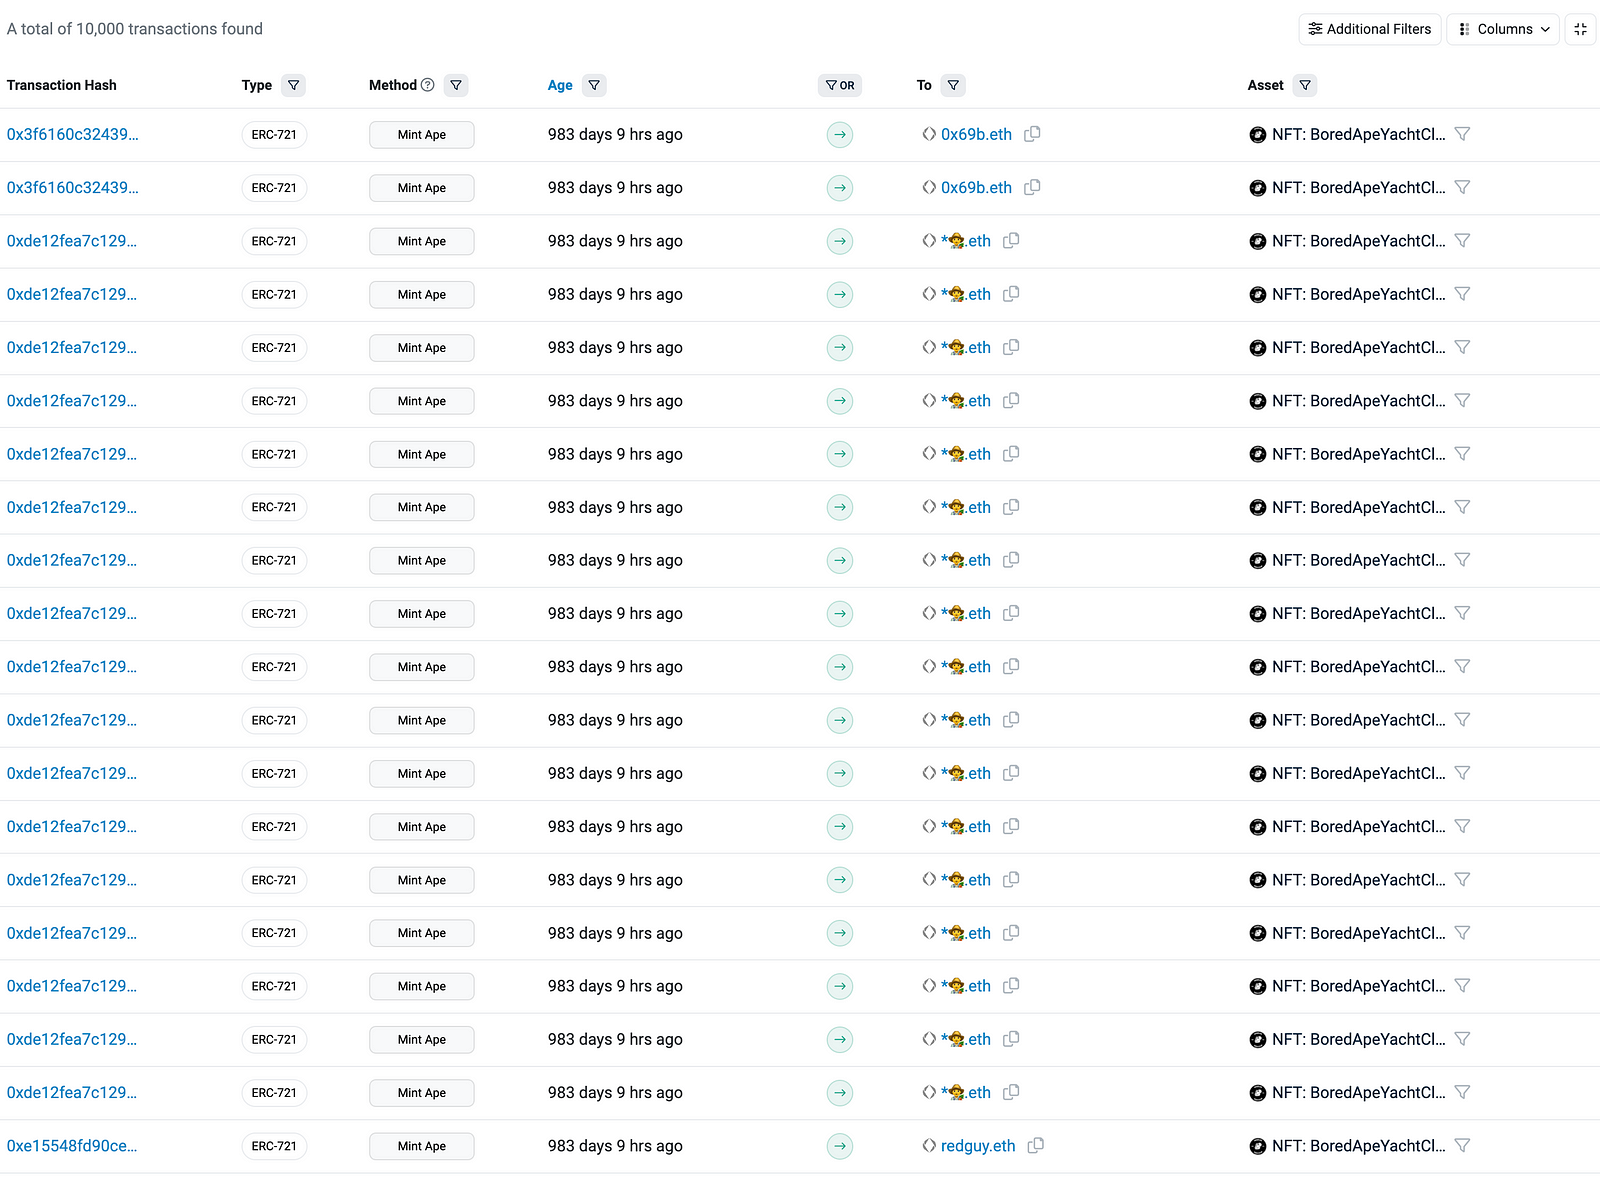Screen dimensions: 1600x1178
Task: Open first transaction 0x3f6160c32439 link
Action: (72, 134)
